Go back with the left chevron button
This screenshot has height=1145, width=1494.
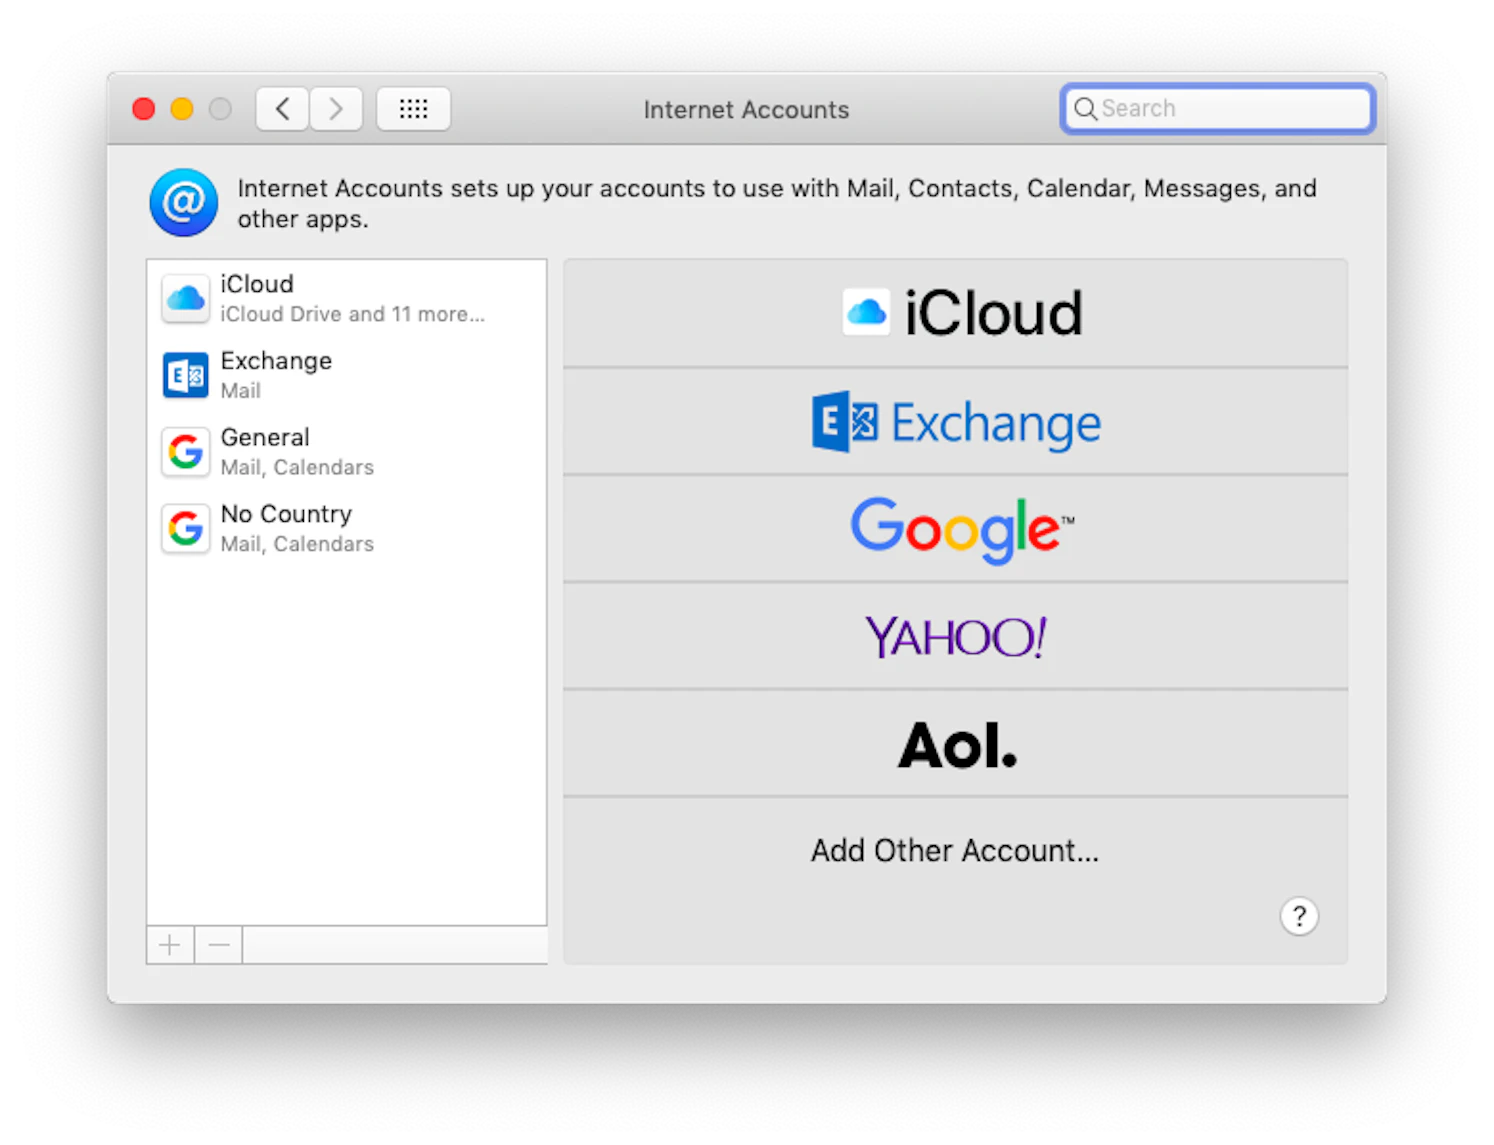pos(282,109)
